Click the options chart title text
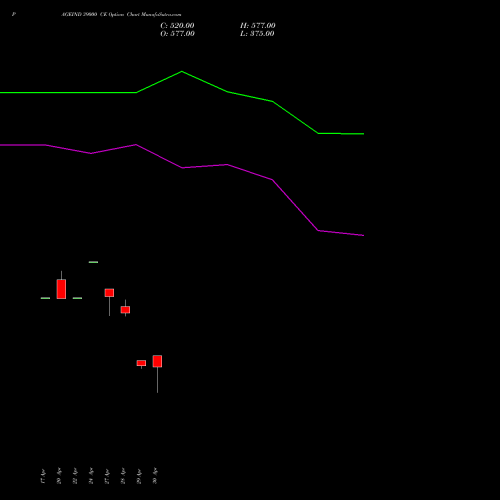This screenshot has height=500, width=500. click(121, 15)
